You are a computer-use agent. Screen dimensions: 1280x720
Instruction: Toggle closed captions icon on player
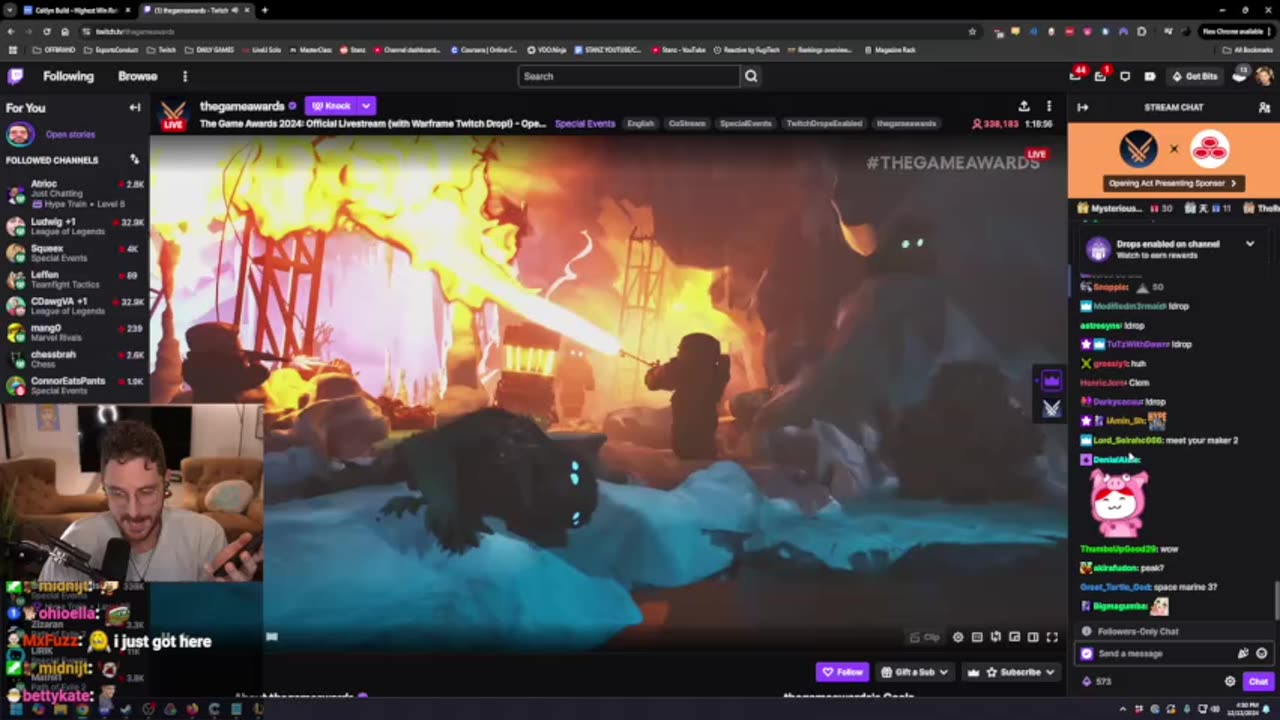977,637
